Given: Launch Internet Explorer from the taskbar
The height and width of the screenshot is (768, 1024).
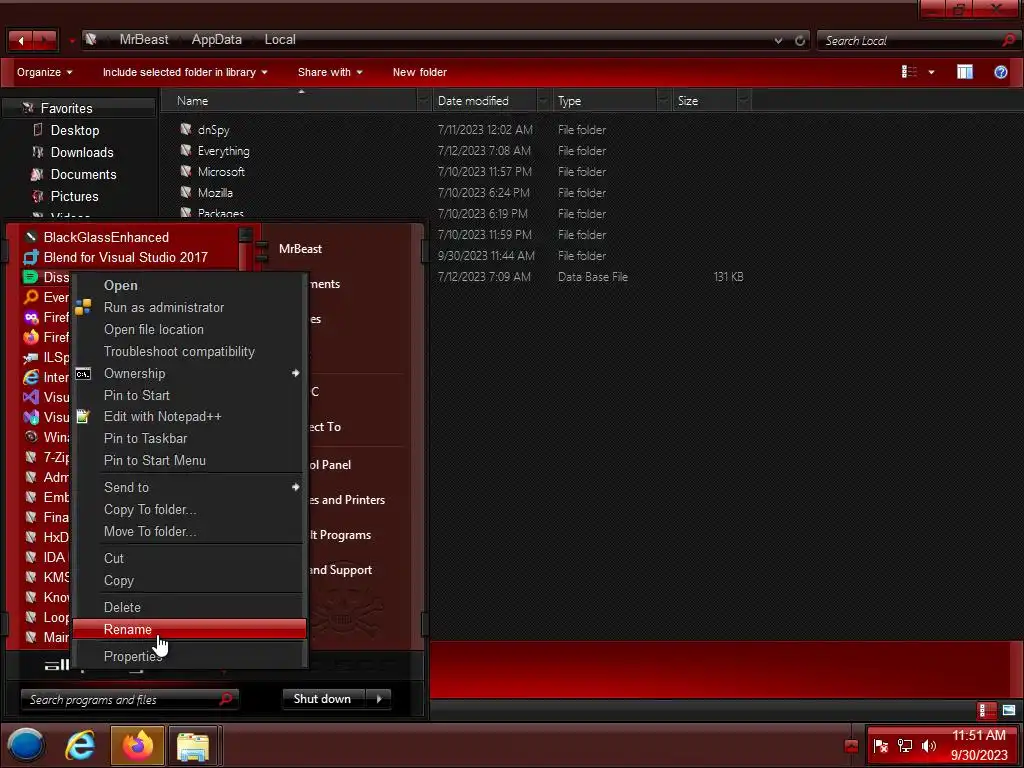Looking at the screenshot, I should pos(80,745).
